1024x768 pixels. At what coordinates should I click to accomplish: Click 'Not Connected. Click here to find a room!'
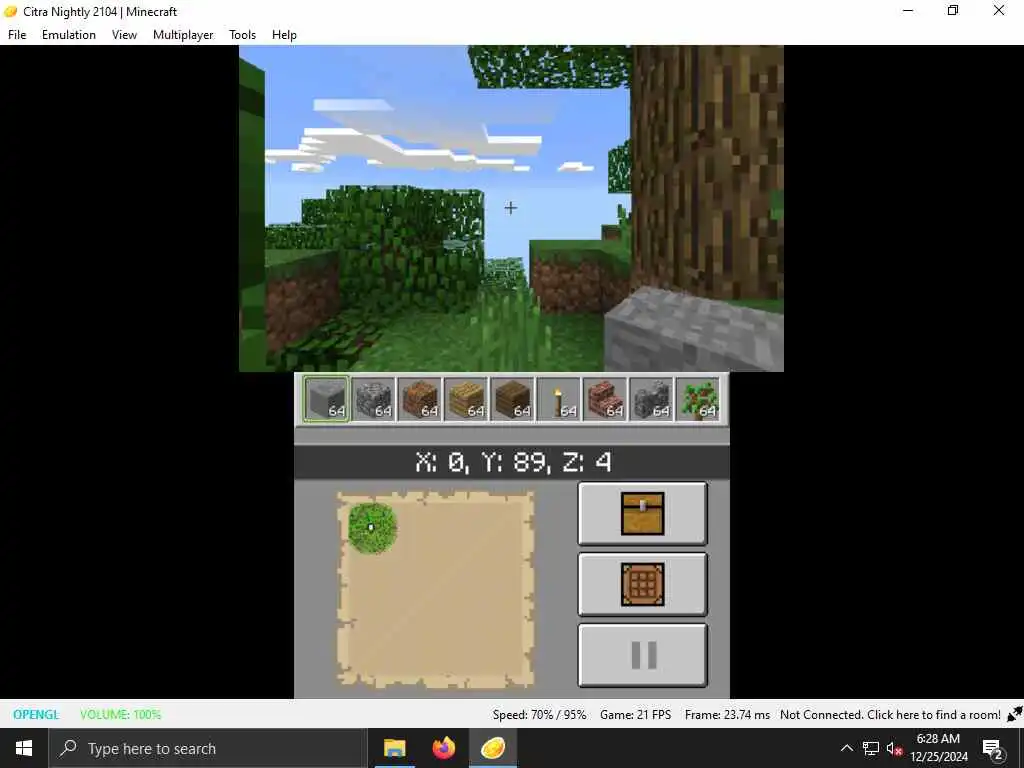tap(890, 714)
